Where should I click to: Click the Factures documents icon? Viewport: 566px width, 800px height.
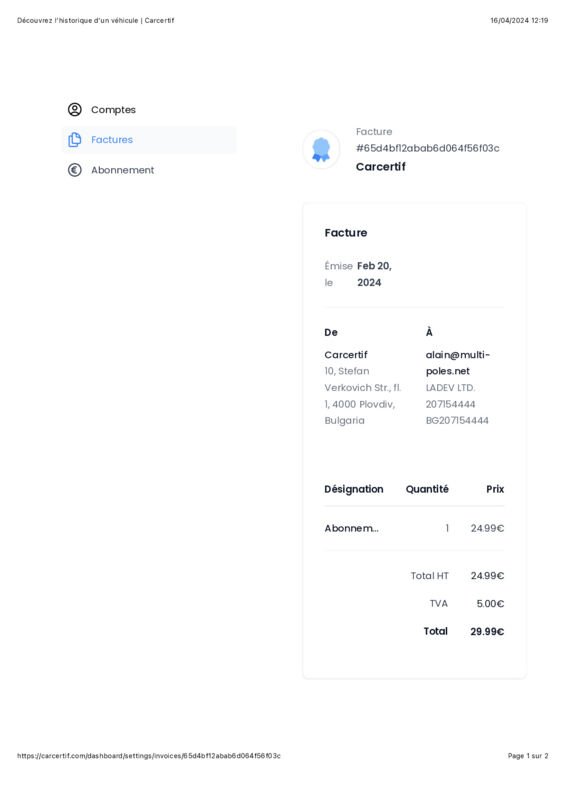point(75,140)
